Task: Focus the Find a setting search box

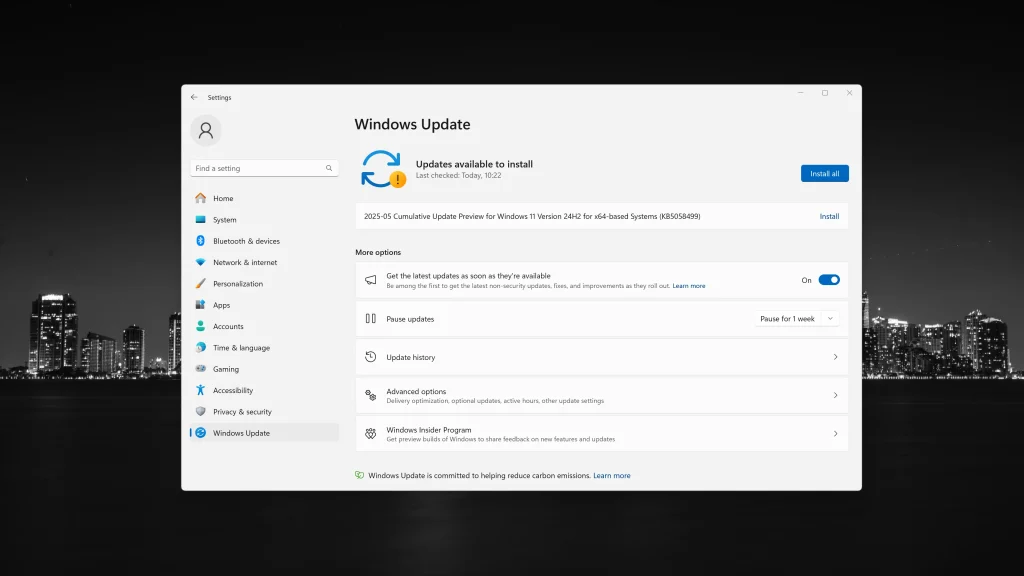Action: click(x=264, y=168)
